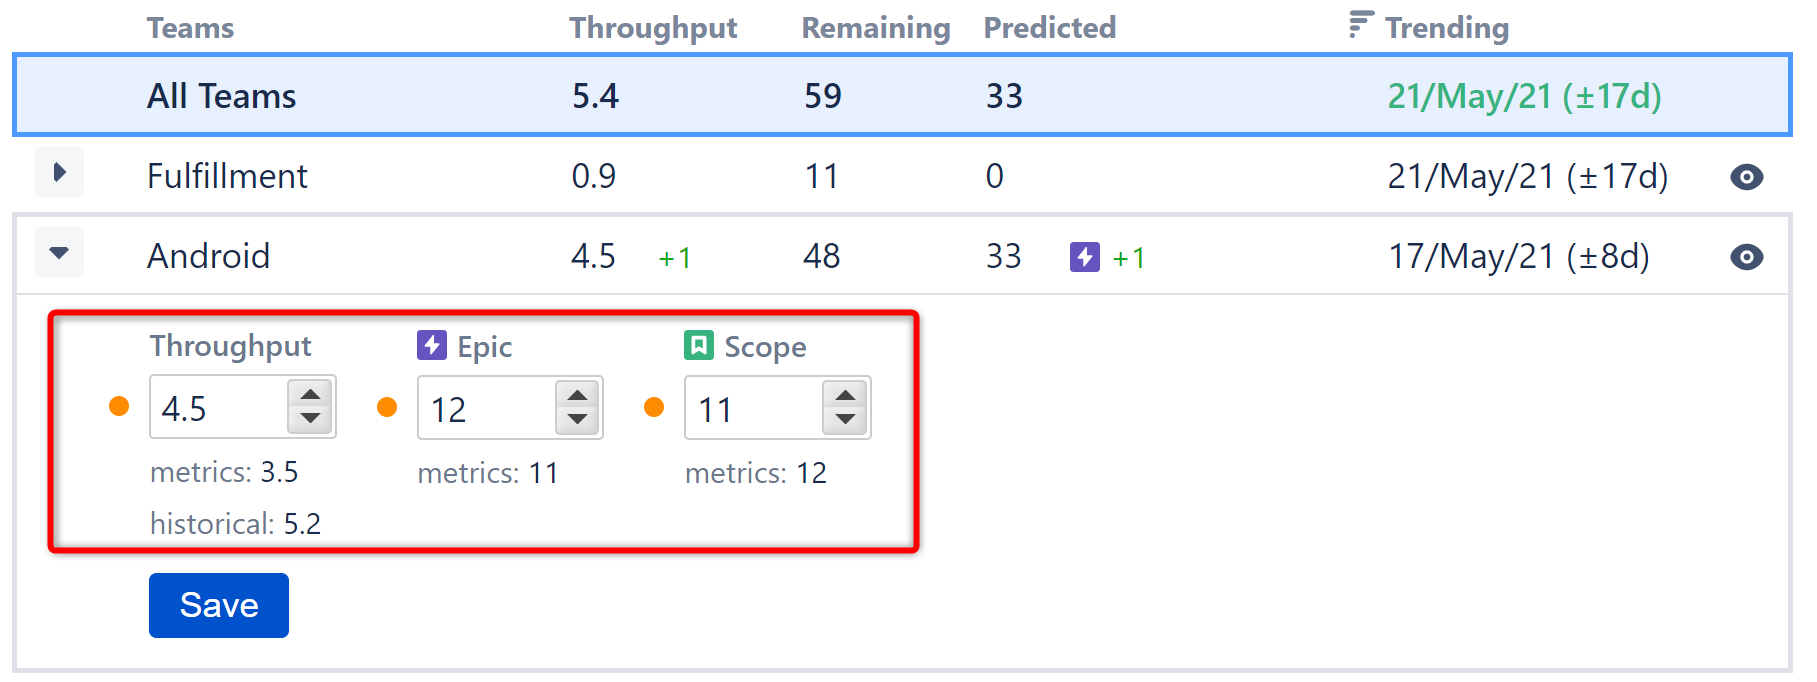Image resolution: width=1817 pixels, height=682 pixels.
Task: Click the Teams column header
Action: point(189,27)
